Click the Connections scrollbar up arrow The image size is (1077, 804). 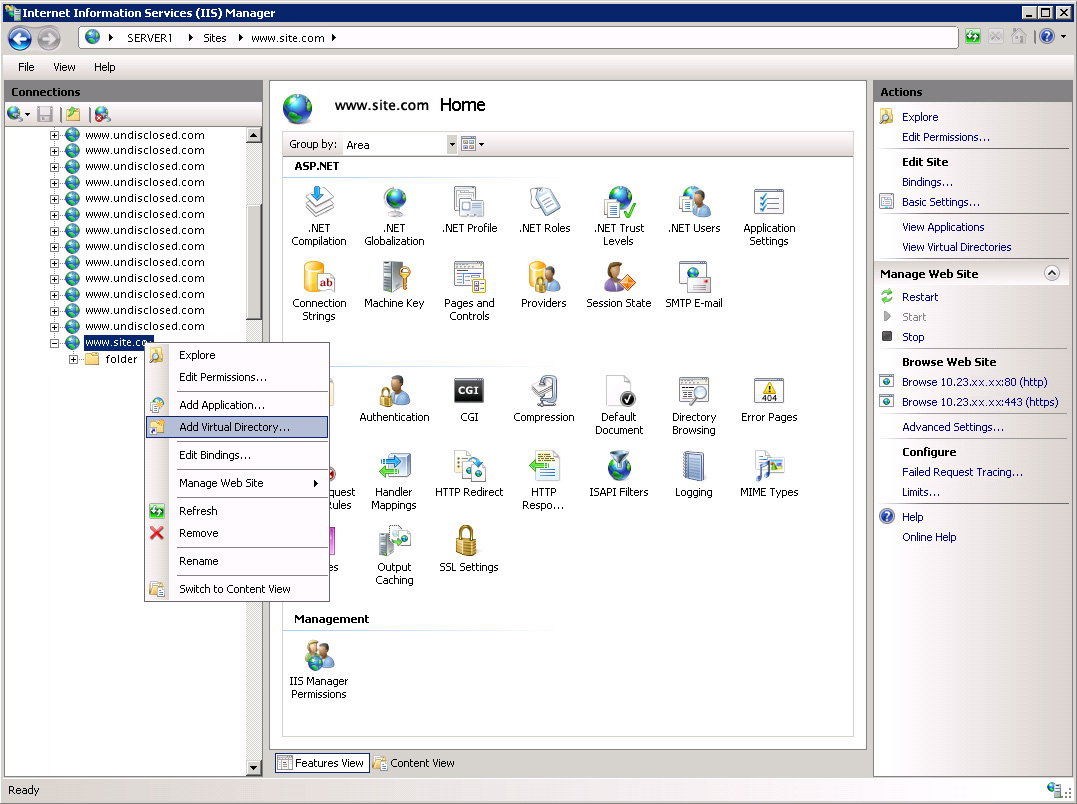click(x=253, y=135)
